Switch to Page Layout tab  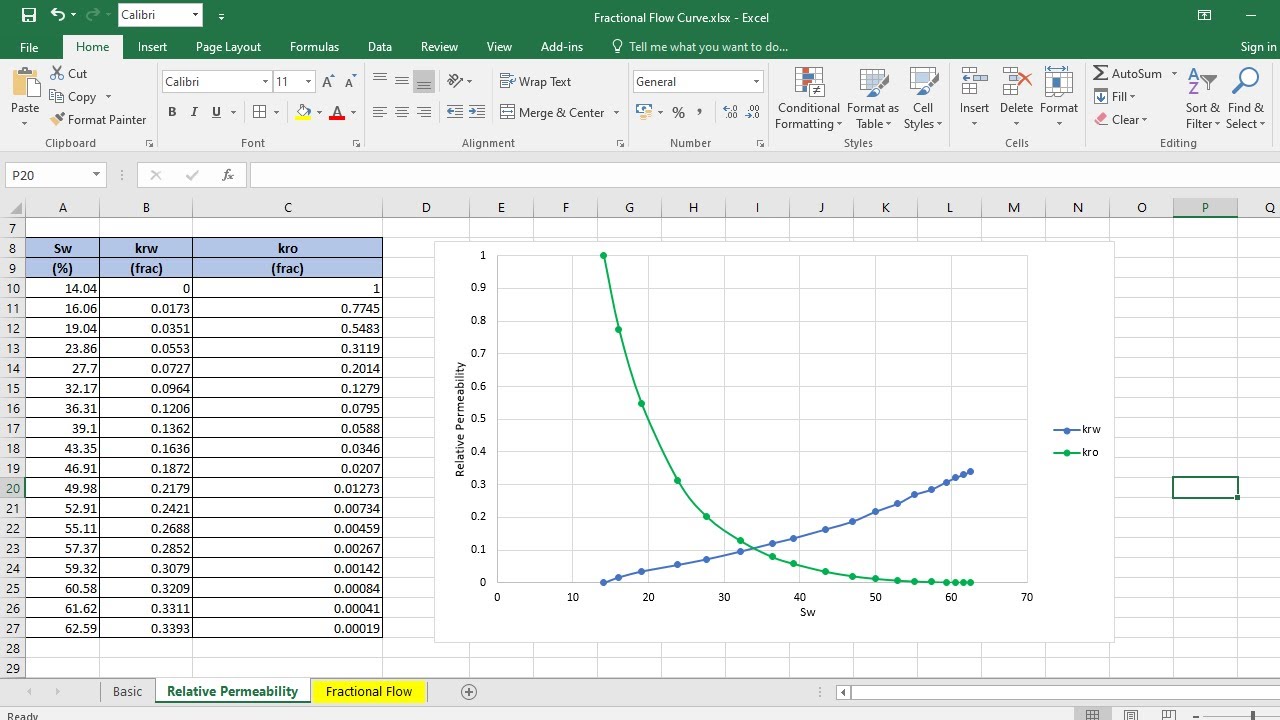tap(228, 47)
